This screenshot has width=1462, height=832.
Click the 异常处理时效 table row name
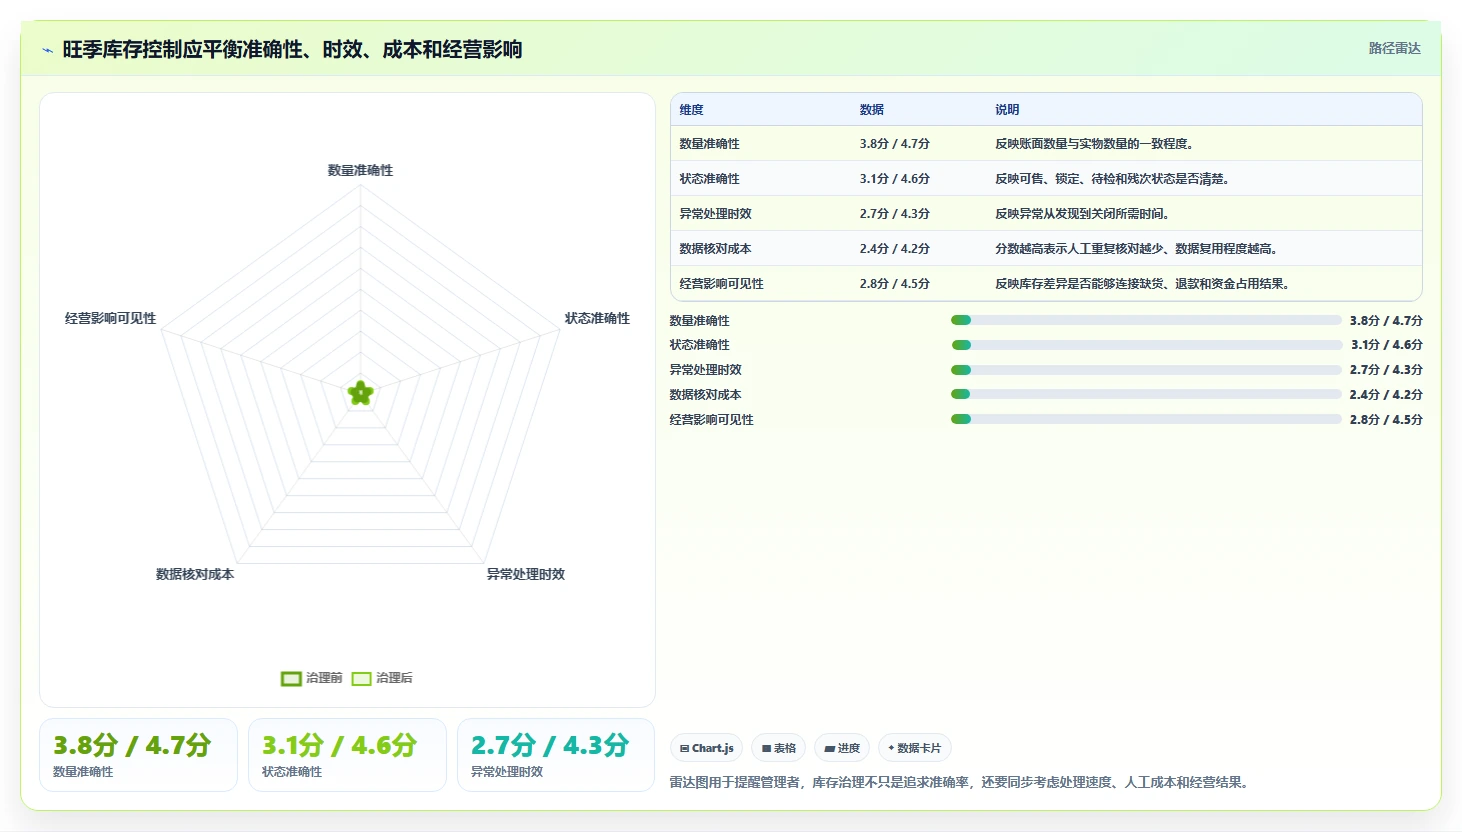(715, 214)
